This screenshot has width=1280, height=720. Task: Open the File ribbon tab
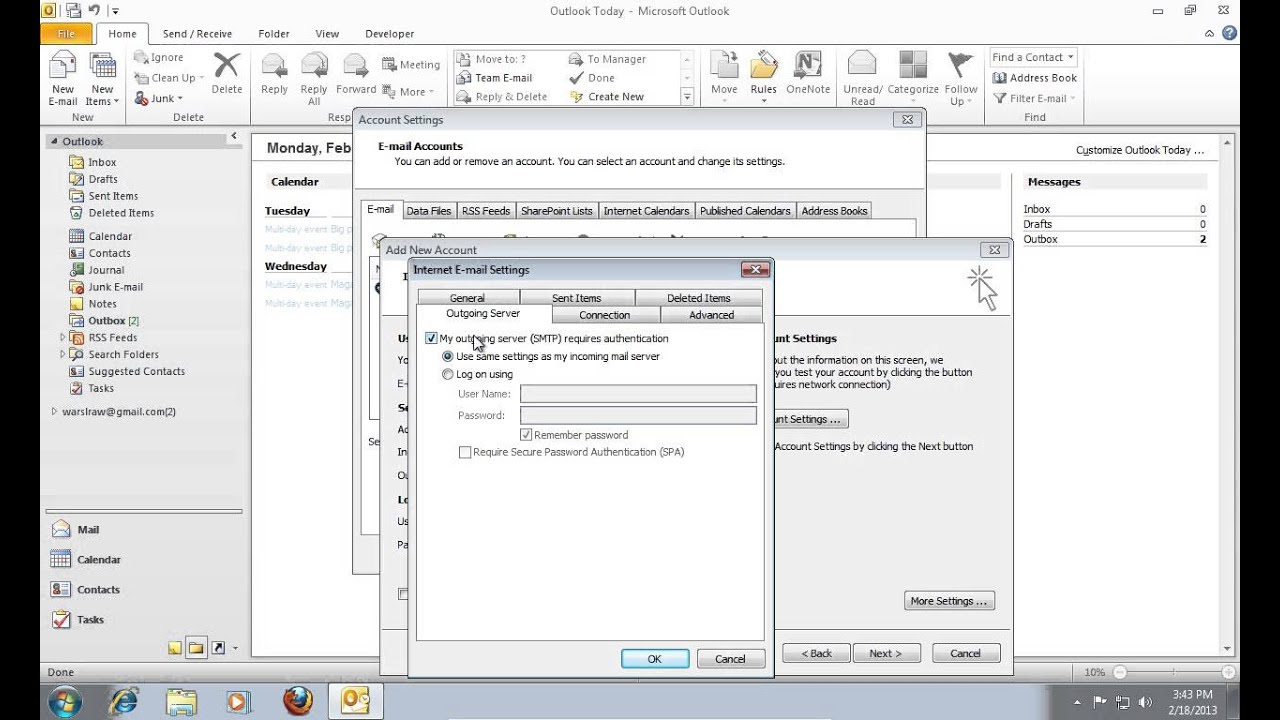click(x=67, y=33)
